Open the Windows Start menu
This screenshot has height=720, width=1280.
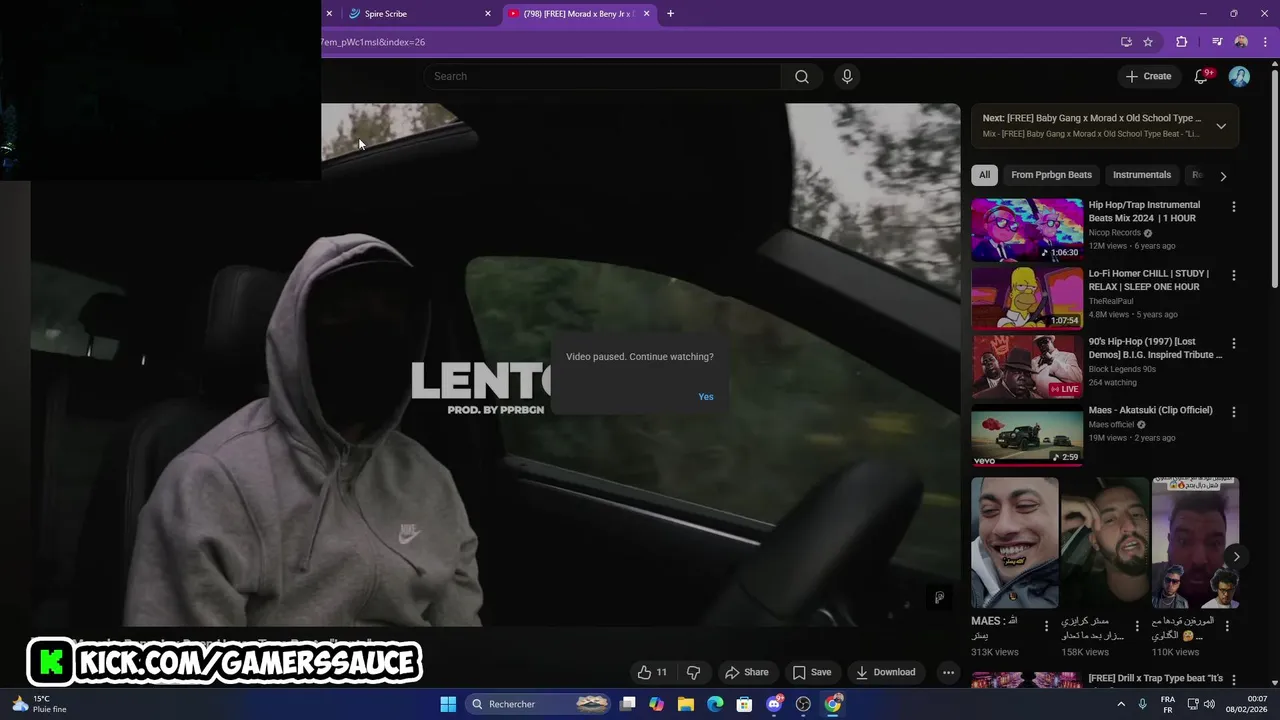[448, 704]
